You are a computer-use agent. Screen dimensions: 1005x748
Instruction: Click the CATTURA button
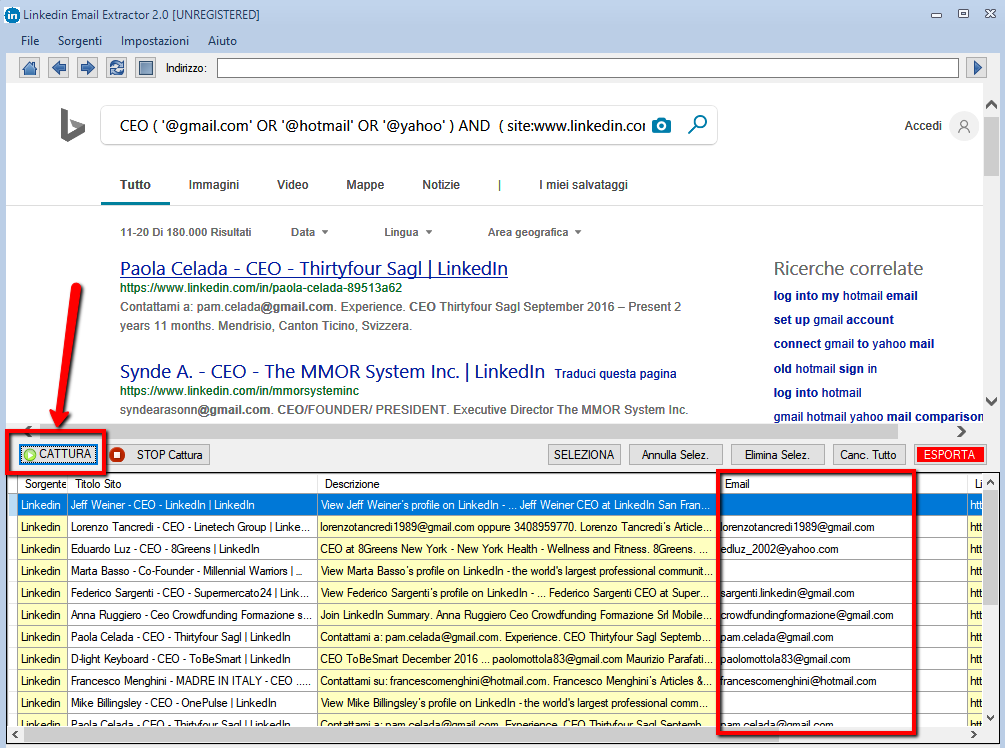(x=58, y=454)
